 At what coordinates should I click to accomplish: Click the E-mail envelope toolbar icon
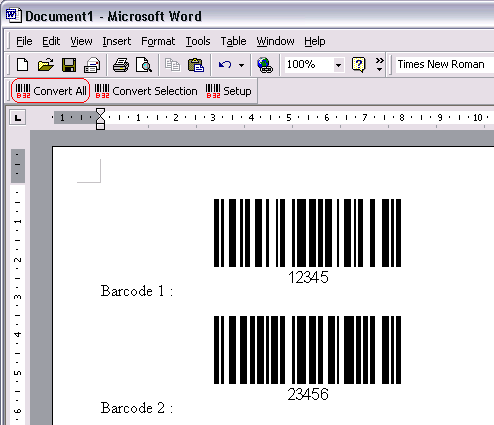pyautogui.click(x=92, y=65)
